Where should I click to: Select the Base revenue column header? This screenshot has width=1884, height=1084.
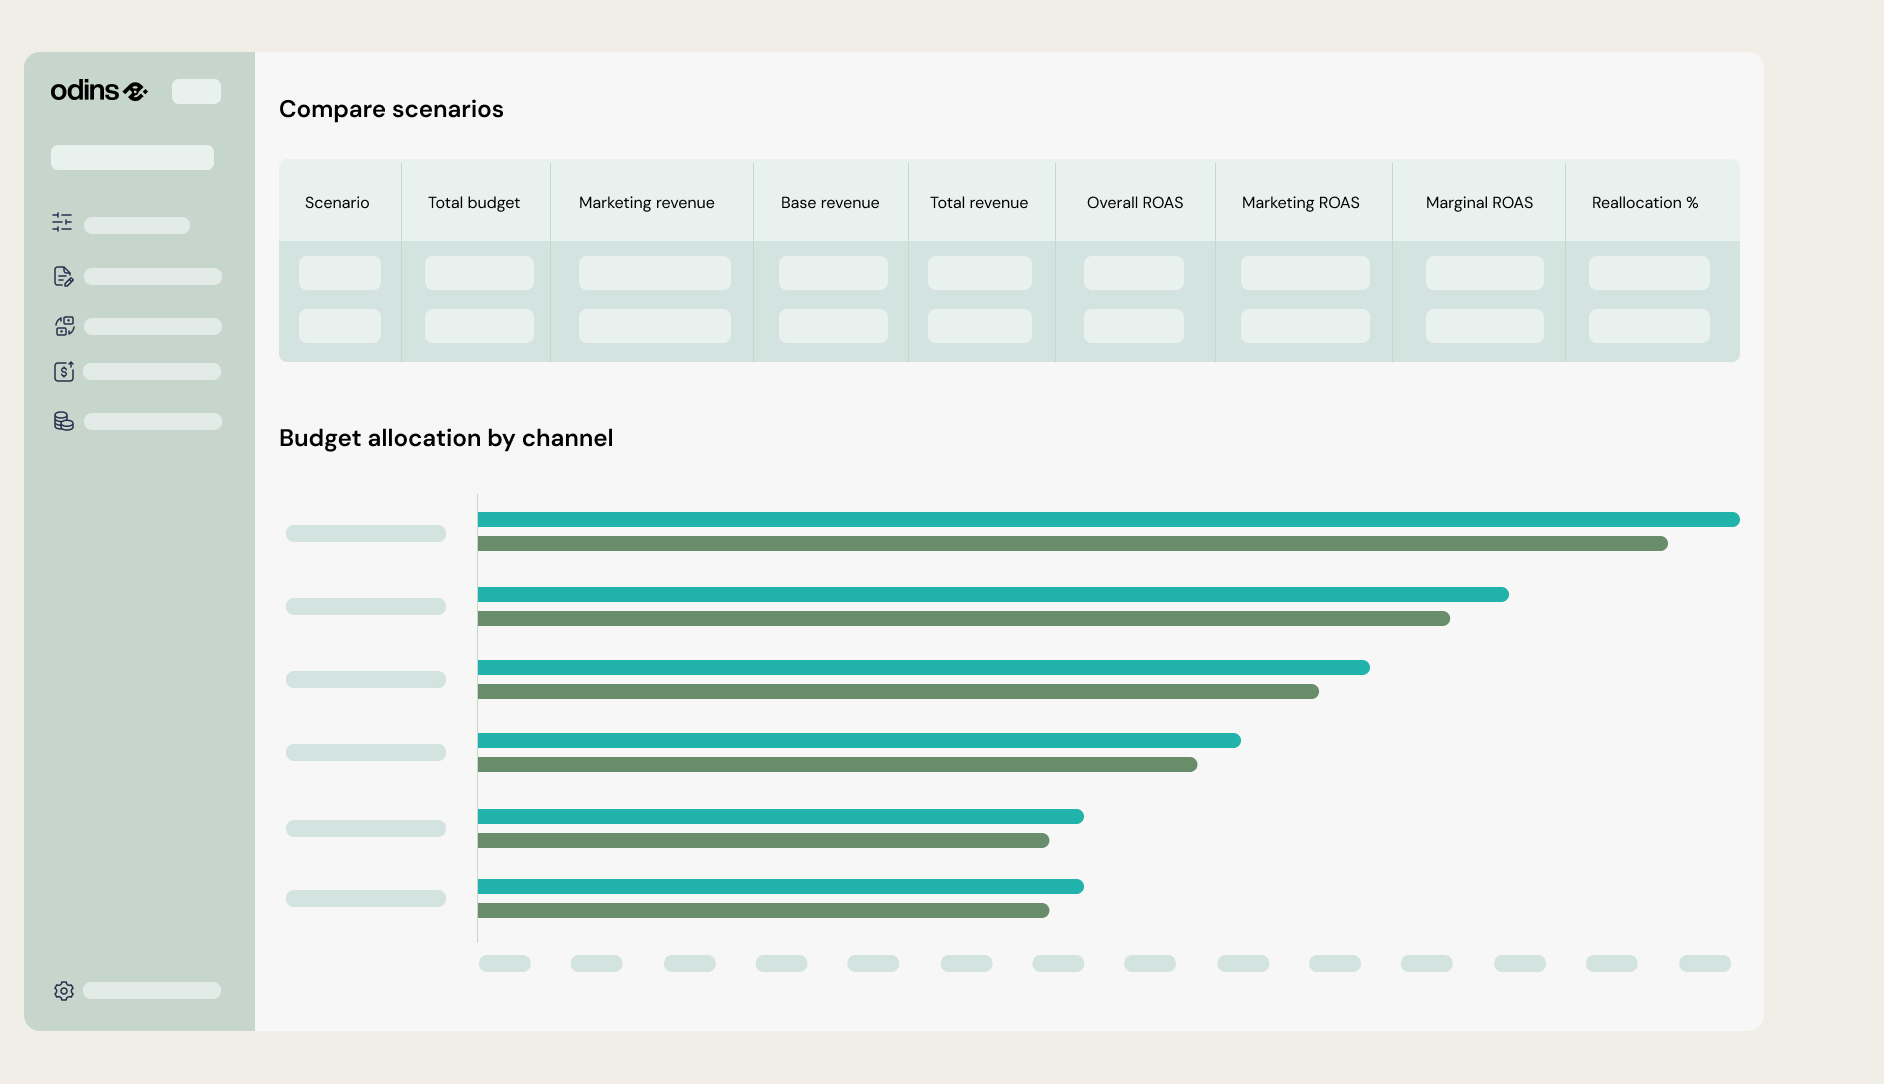tap(830, 202)
